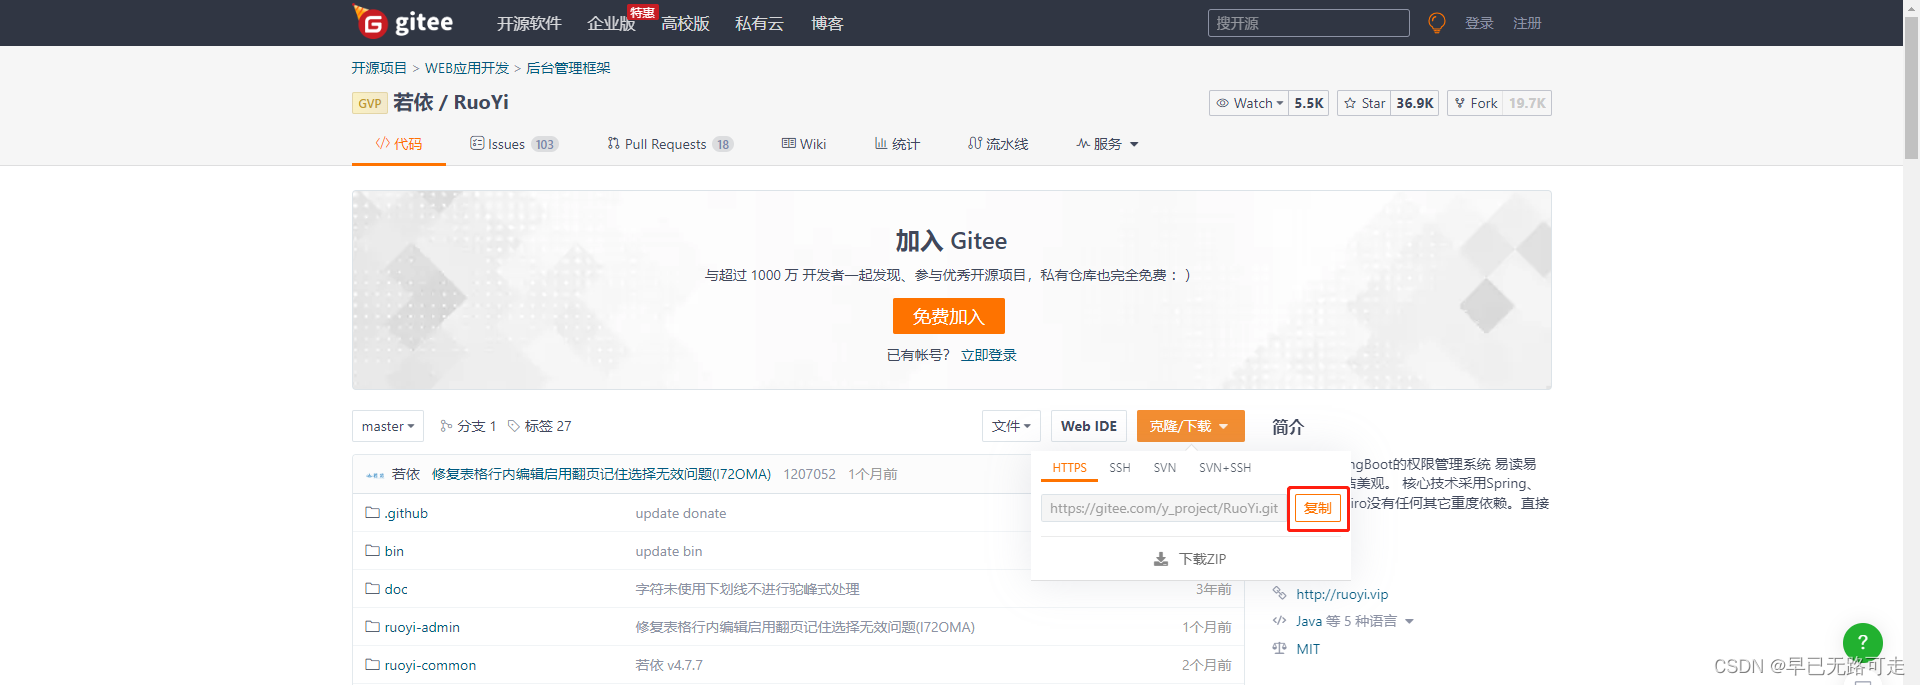Open the Wiki tab
The height and width of the screenshot is (685, 1920).
[804, 144]
